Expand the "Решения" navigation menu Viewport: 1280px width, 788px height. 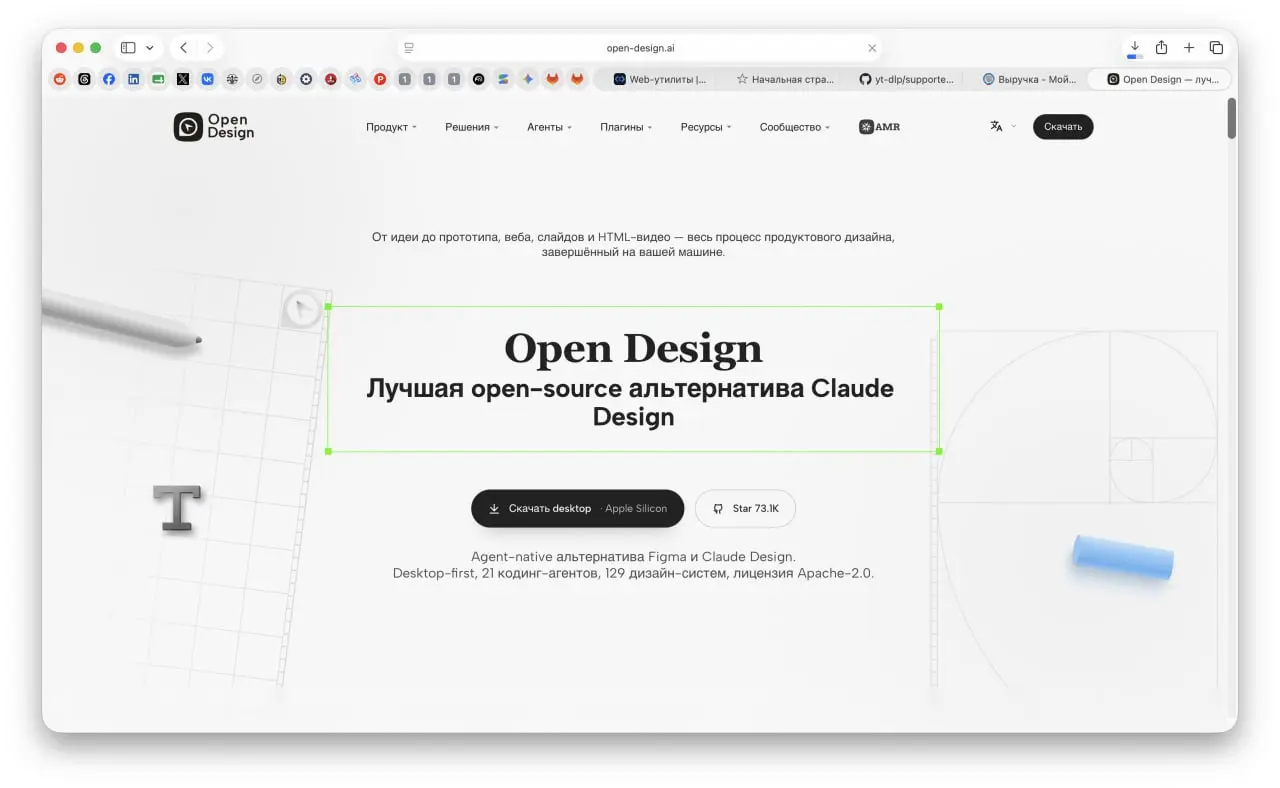pos(472,127)
